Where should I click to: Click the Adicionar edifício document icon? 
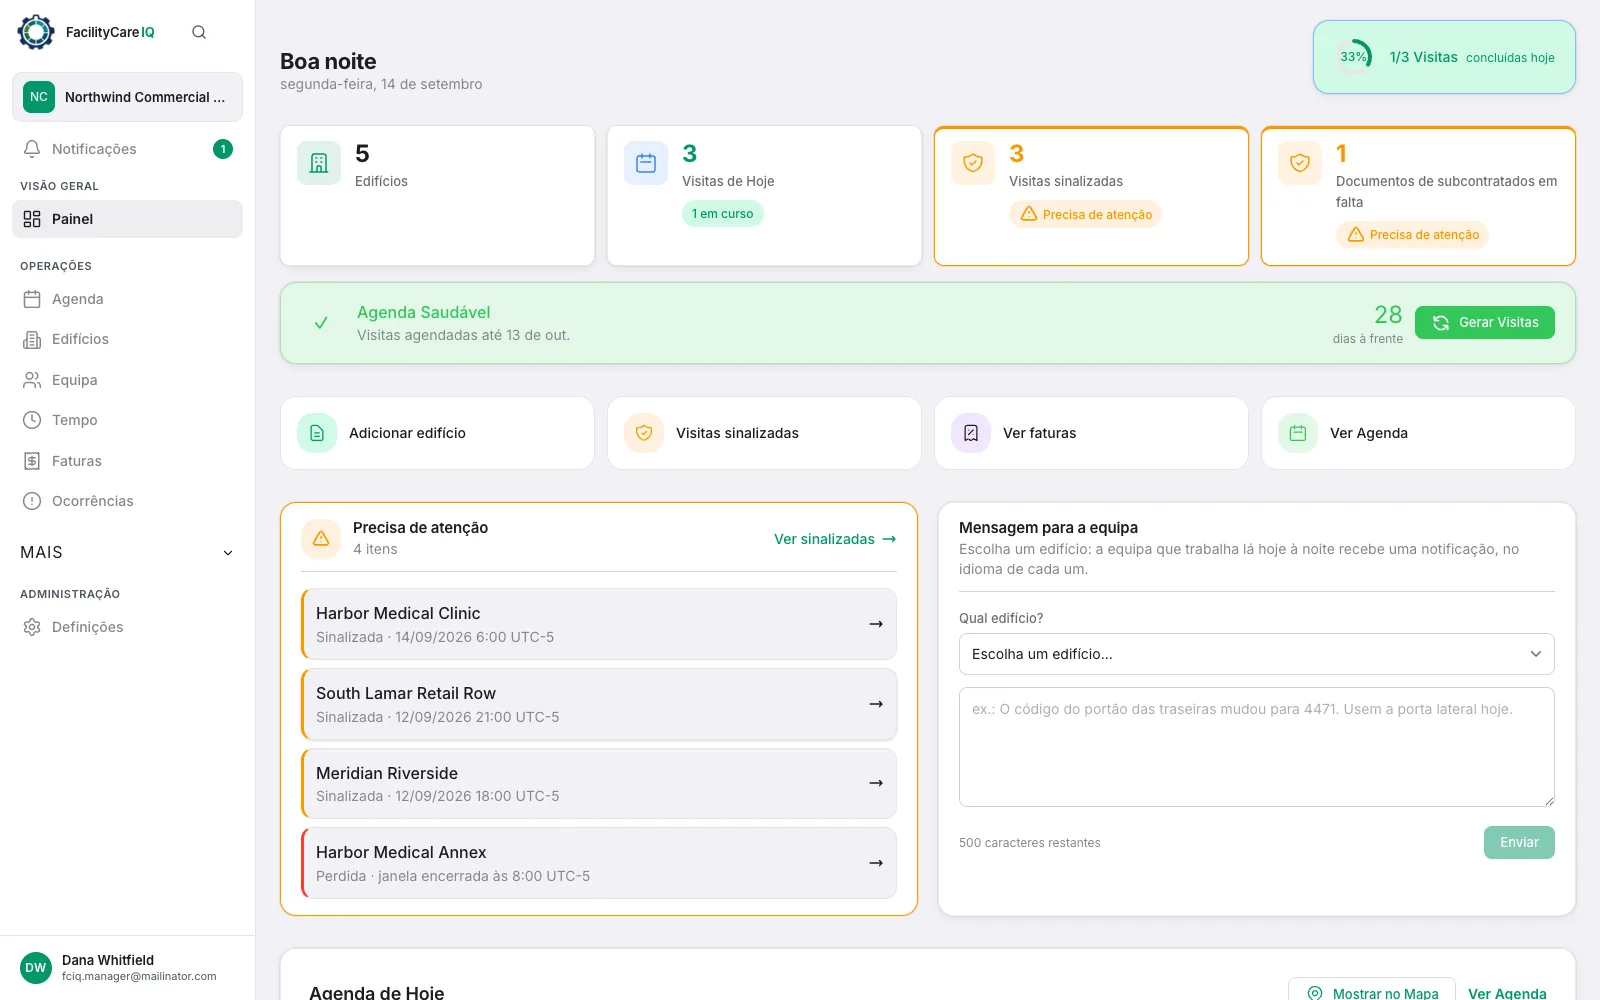pyautogui.click(x=317, y=433)
